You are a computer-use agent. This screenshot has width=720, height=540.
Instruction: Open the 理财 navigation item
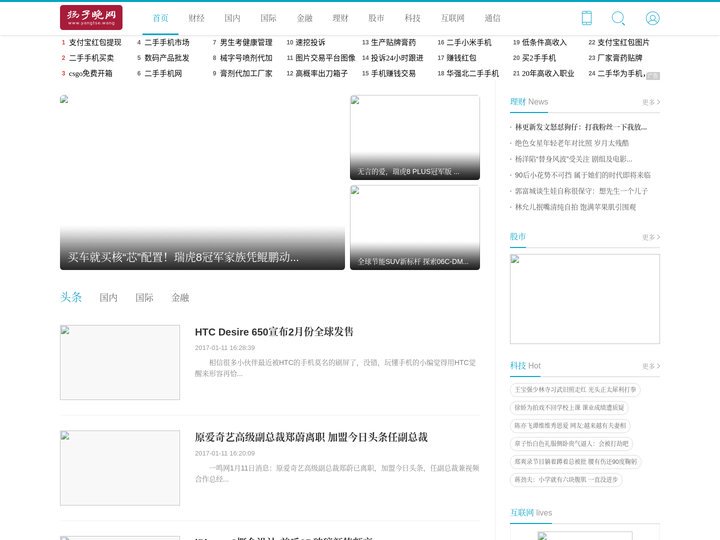click(x=340, y=18)
